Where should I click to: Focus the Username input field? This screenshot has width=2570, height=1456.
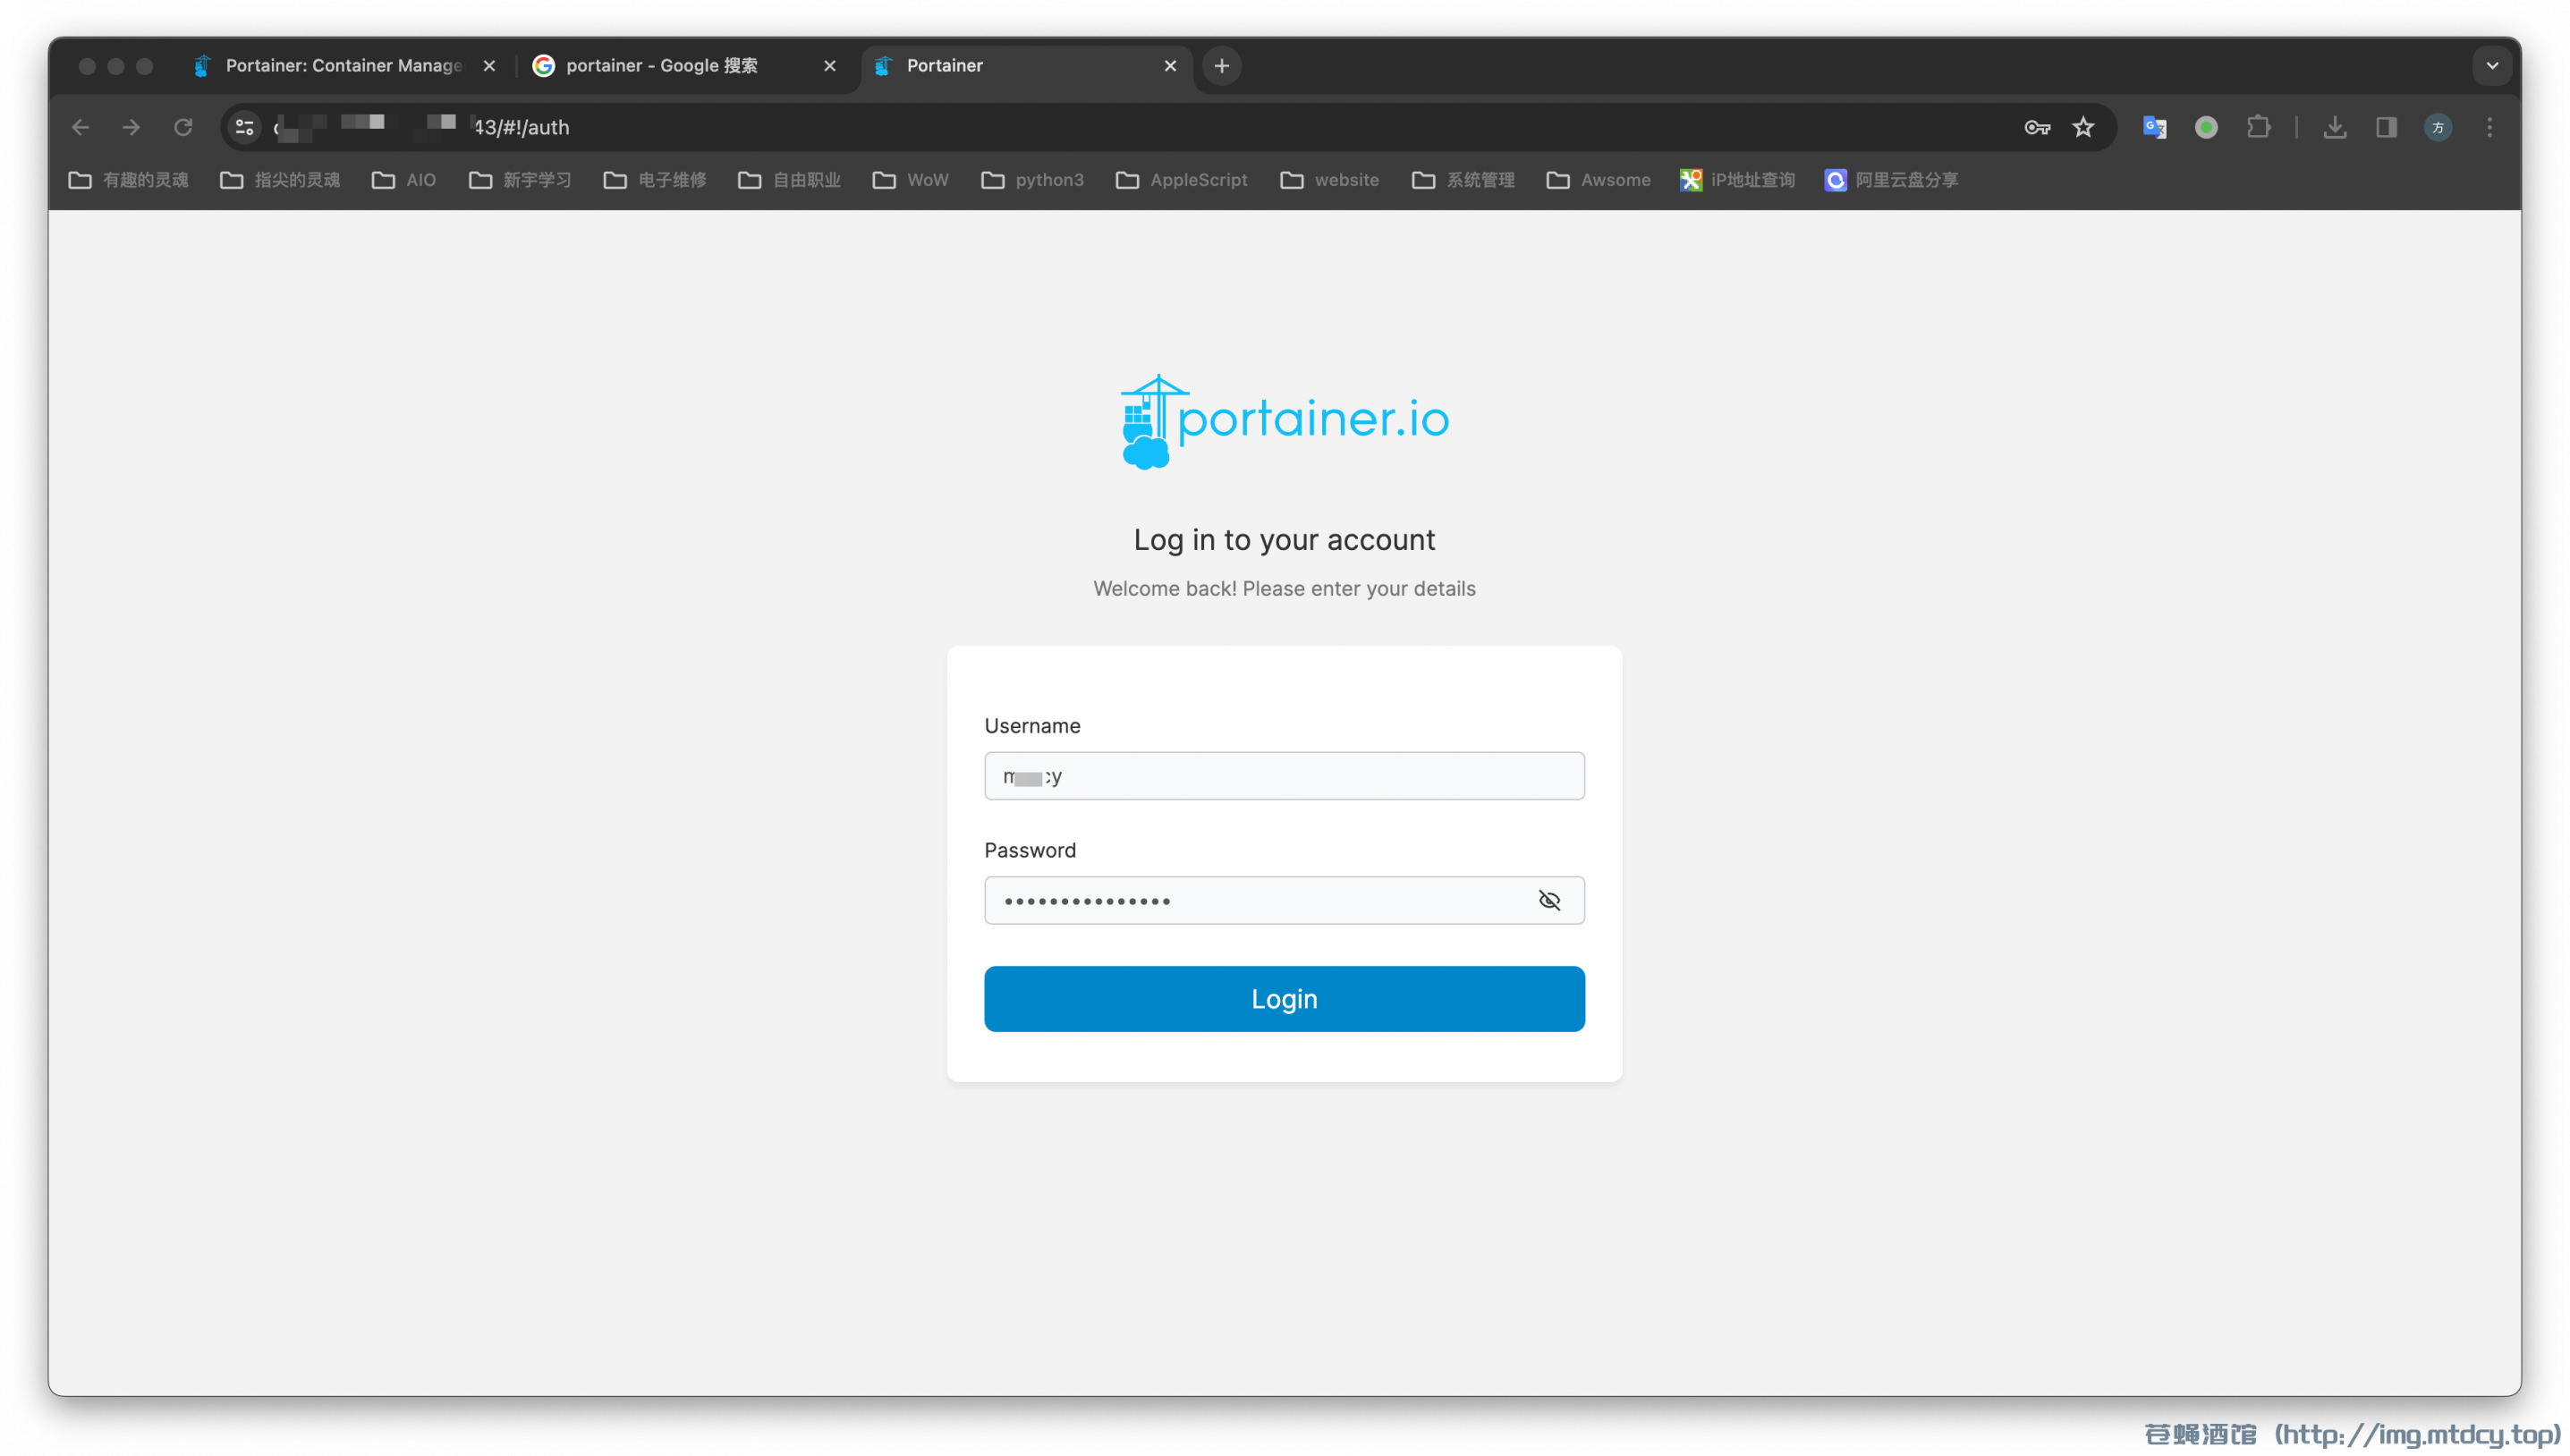pyautogui.click(x=1284, y=776)
